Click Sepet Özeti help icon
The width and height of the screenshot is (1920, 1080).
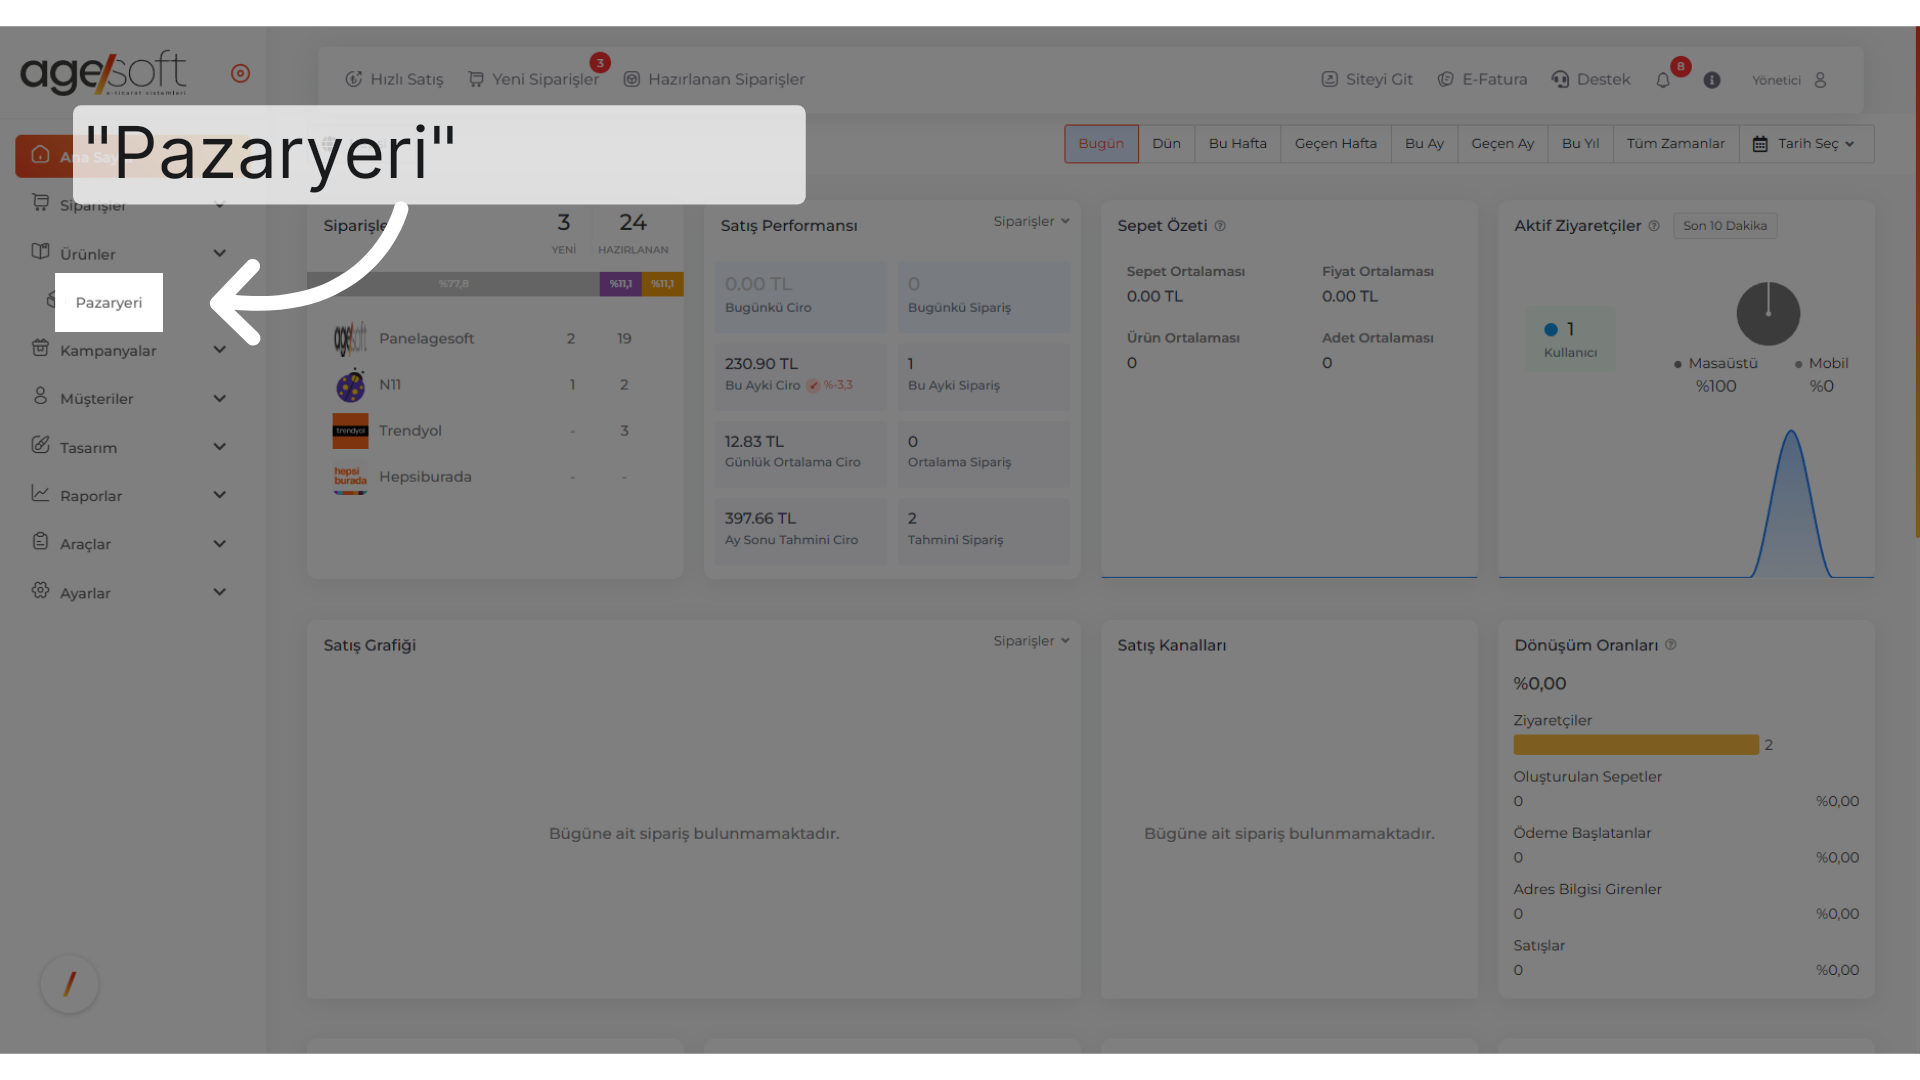click(1220, 226)
